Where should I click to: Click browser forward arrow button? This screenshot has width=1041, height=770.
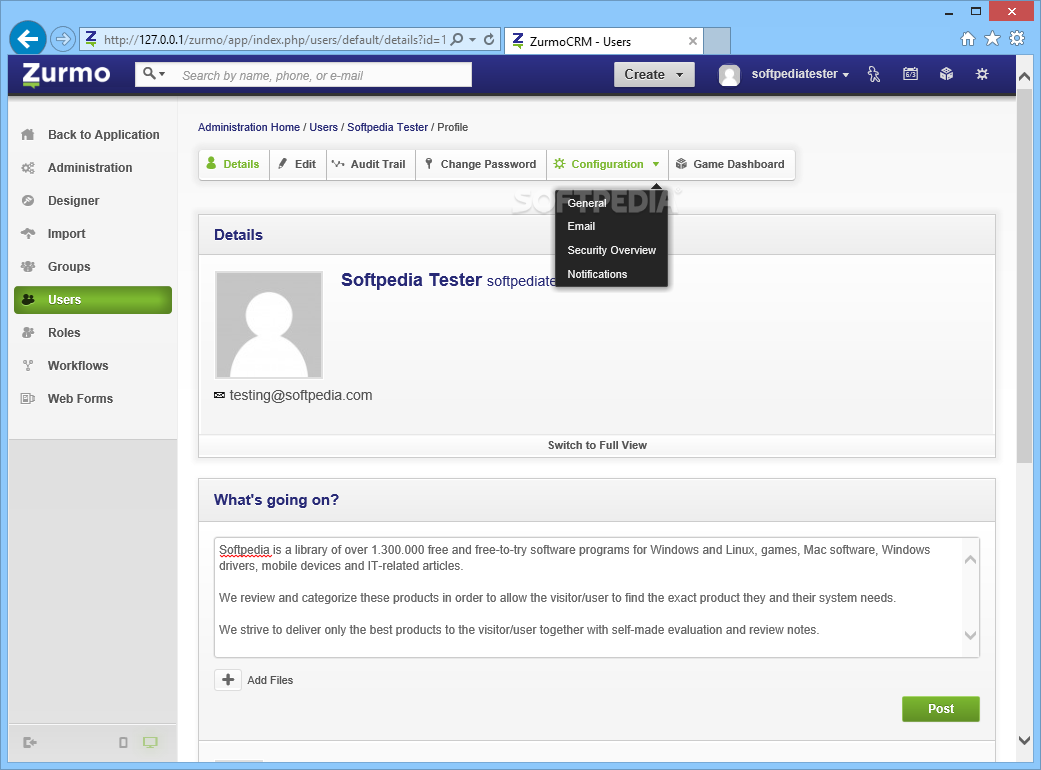click(x=62, y=39)
